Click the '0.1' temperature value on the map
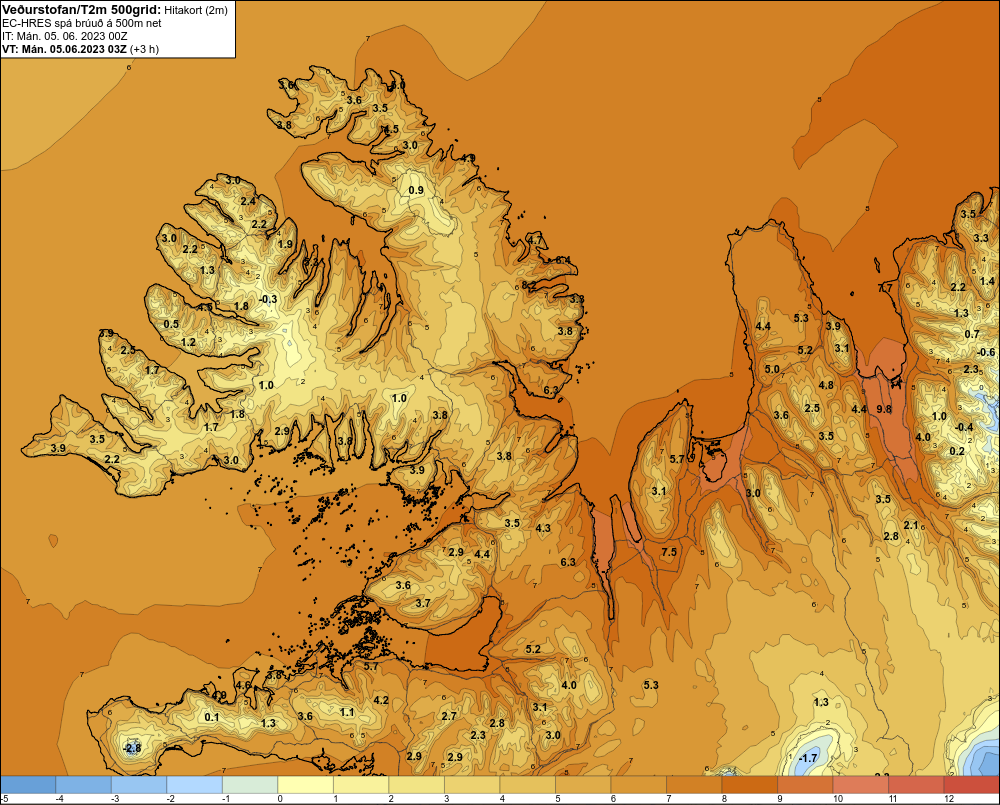The image size is (1000, 805). (x=212, y=717)
